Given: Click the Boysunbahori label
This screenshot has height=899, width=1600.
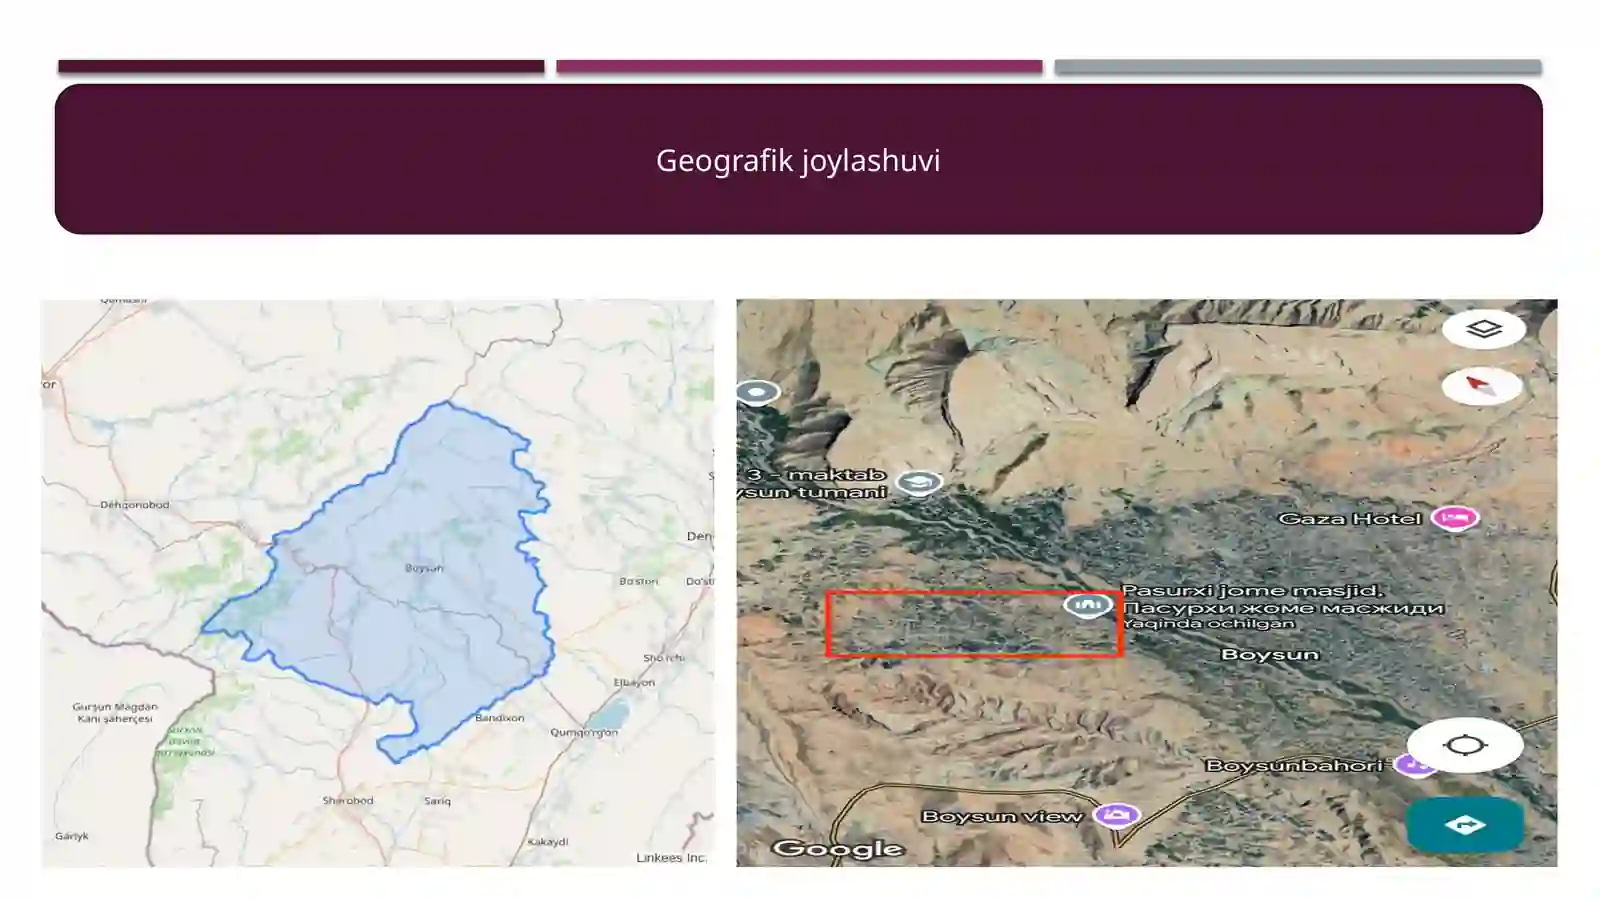Looking at the screenshot, I should (x=1294, y=766).
